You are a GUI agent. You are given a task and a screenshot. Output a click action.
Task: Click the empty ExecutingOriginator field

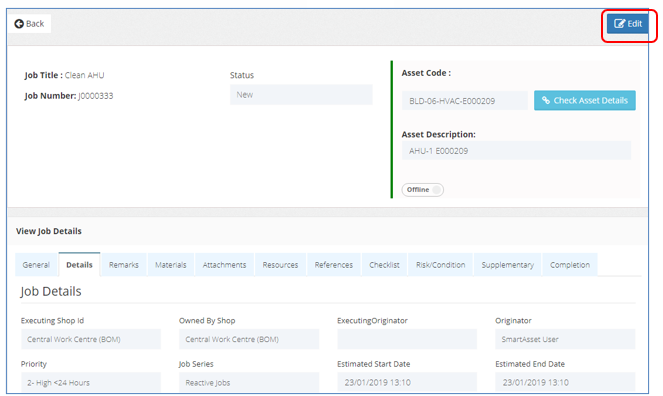tap(407, 339)
